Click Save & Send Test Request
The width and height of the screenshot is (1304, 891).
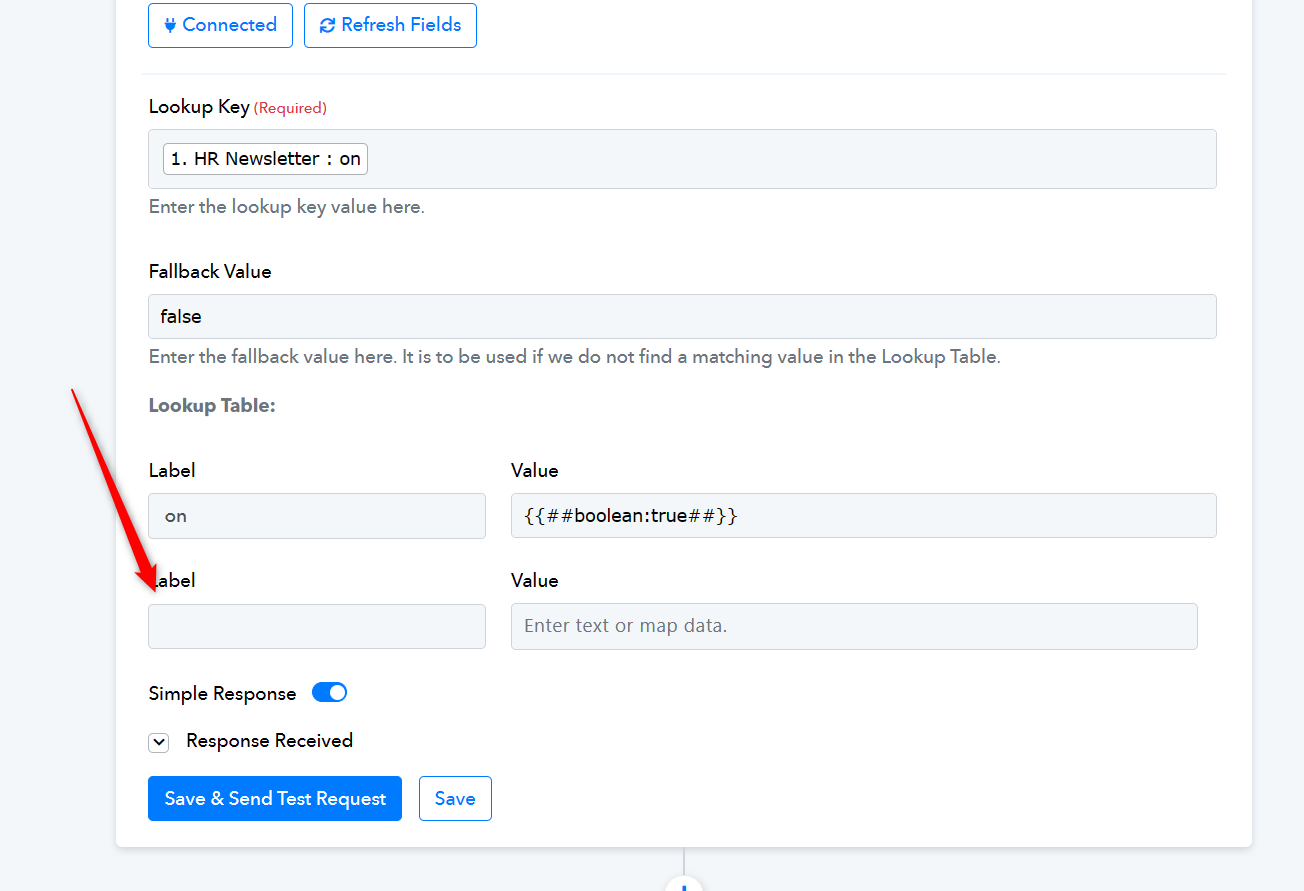click(x=275, y=798)
